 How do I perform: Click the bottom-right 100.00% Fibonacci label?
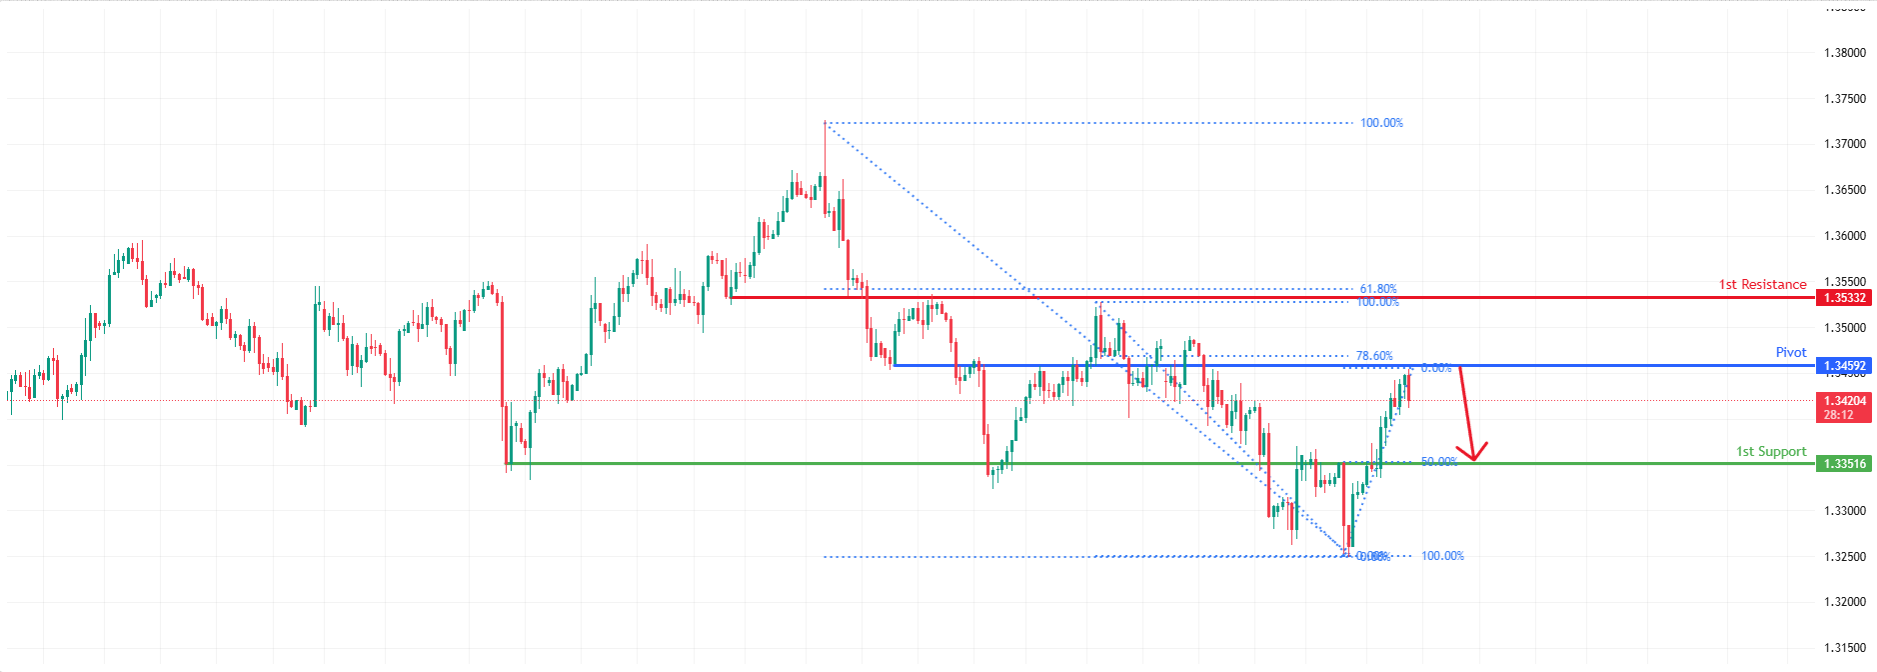(1442, 556)
